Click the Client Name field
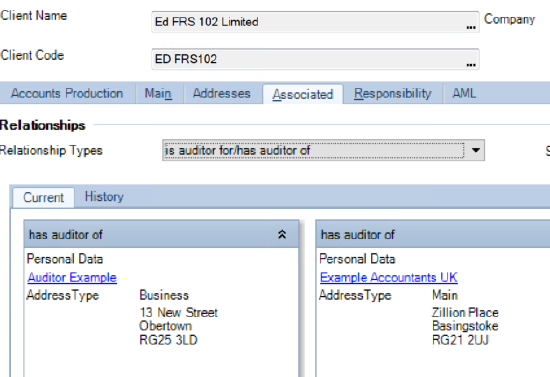This screenshot has height=377, width=550. (x=315, y=22)
